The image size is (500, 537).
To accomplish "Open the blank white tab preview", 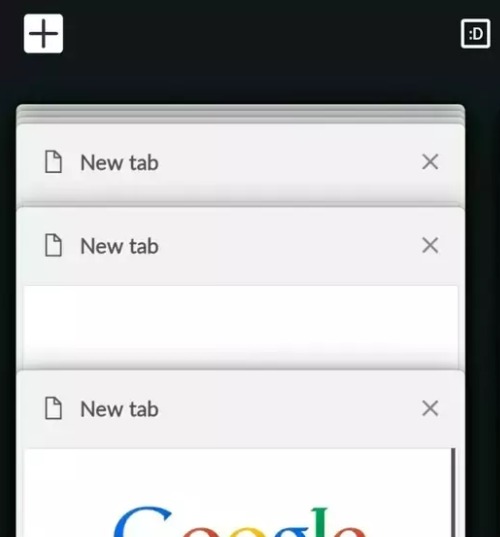I will (240, 326).
